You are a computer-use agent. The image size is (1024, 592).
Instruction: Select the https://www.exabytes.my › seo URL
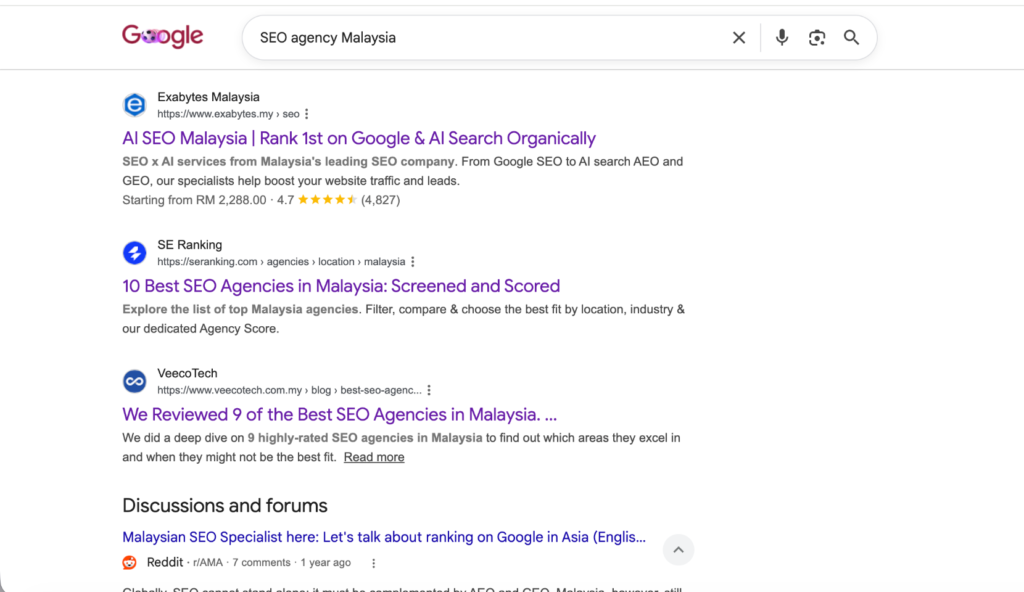pyautogui.click(x=228, y=114)
